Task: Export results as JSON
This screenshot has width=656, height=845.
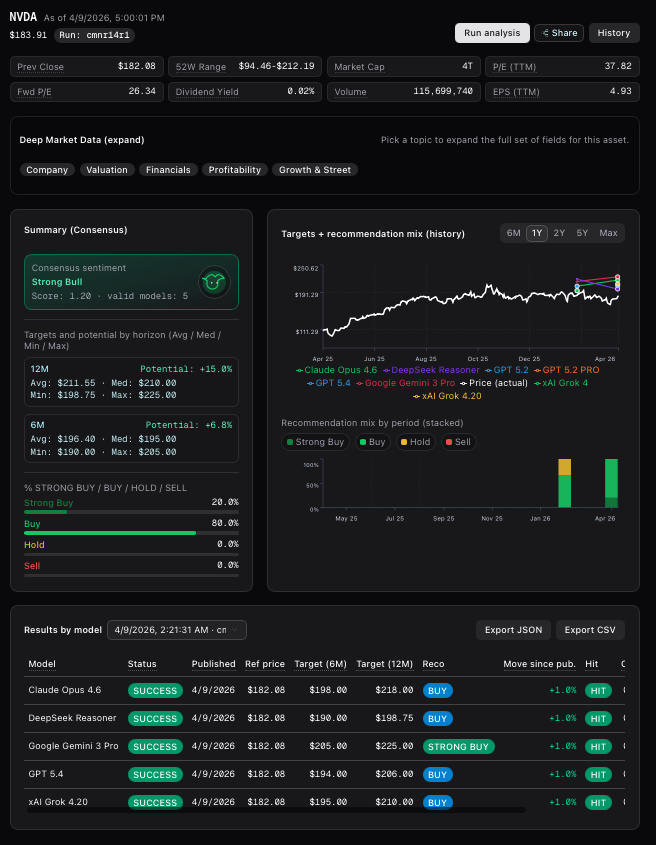Action: pos(513,630)
